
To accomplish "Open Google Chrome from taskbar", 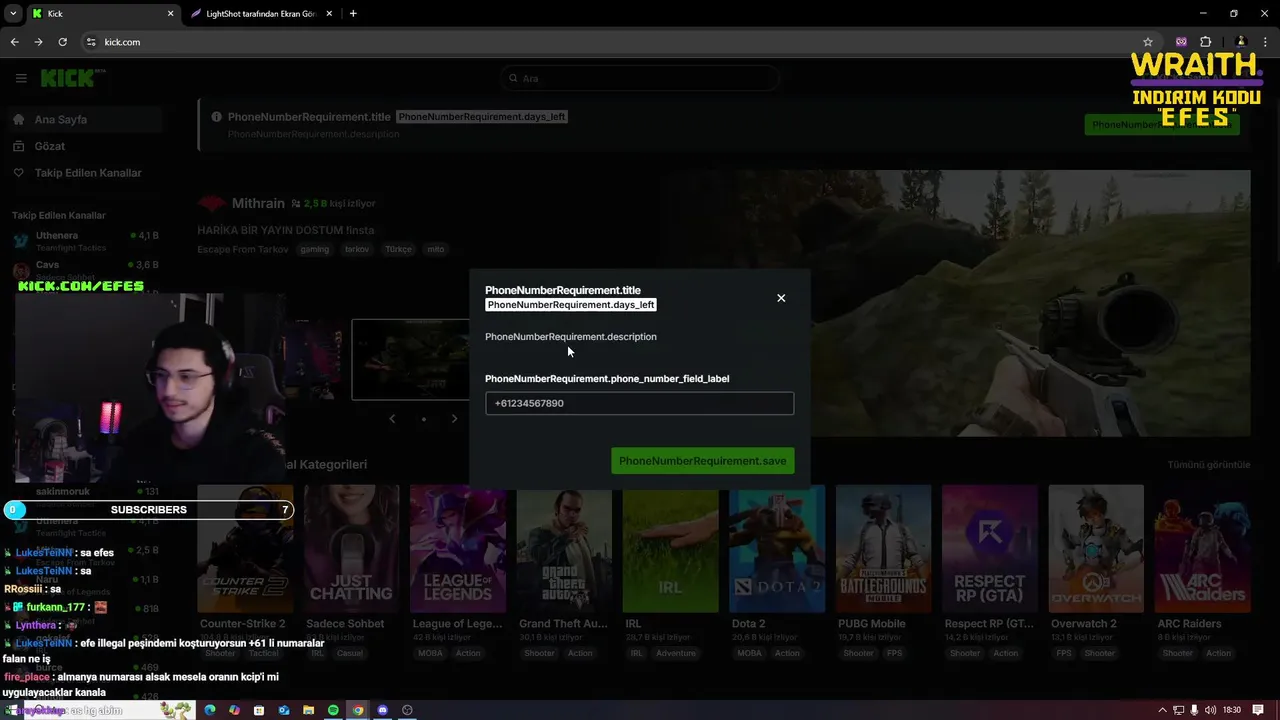I will [358, 710].
